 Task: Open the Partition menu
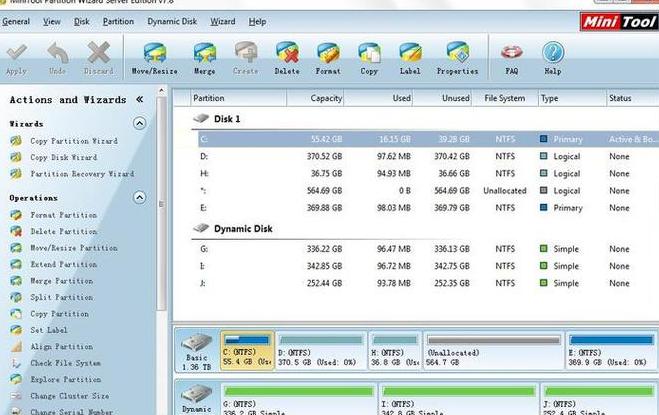click(118, 21)
